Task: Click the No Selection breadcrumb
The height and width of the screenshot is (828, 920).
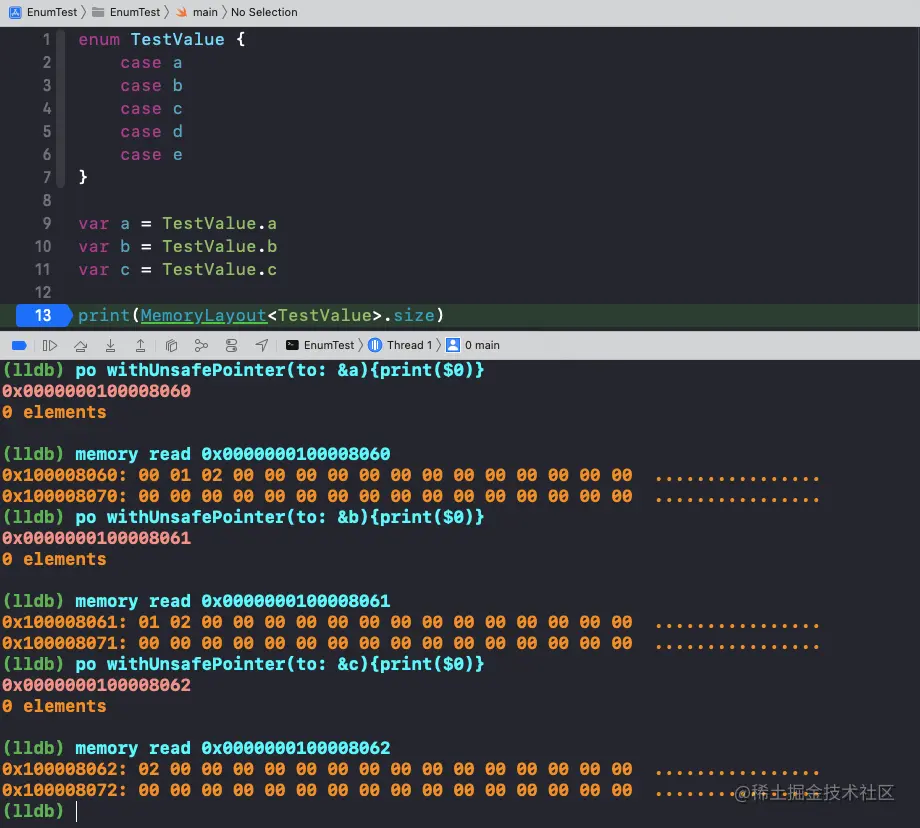Action: [264, 12]
